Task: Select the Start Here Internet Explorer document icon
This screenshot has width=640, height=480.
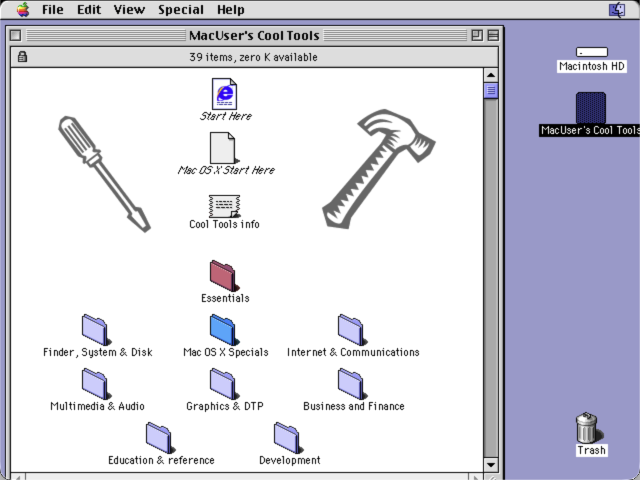Action: point(224,94)
